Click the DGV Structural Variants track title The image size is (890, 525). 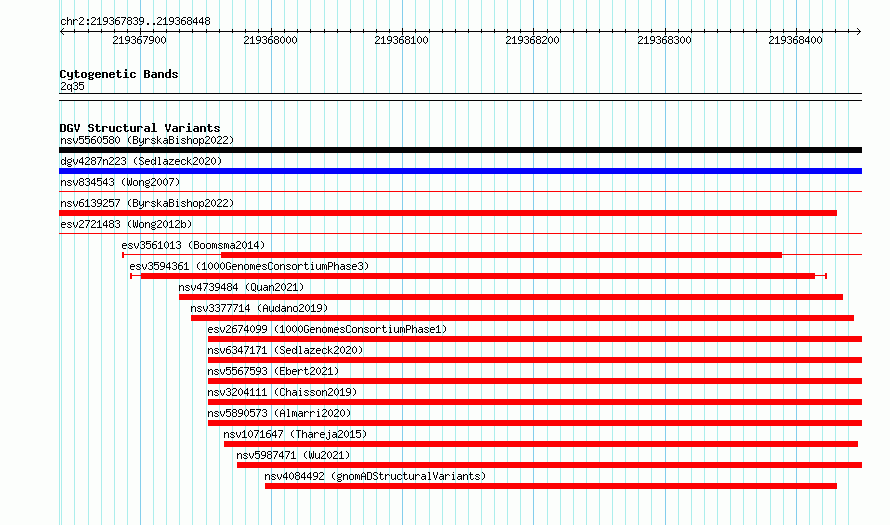tap(140, 128)
